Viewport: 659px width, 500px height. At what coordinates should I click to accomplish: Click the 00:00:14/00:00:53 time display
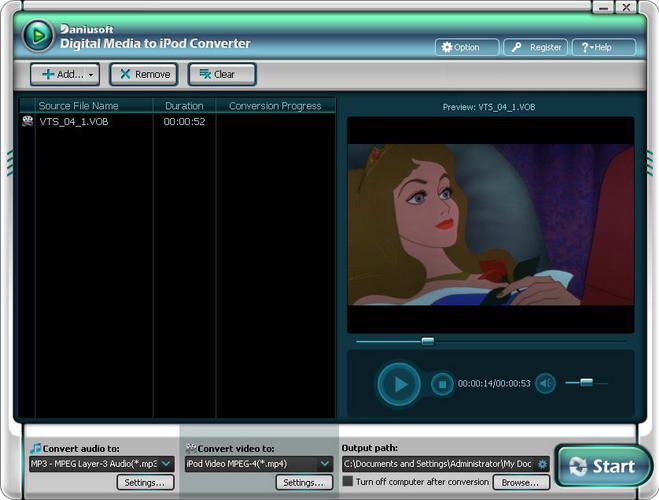click(x=494, y=383)
